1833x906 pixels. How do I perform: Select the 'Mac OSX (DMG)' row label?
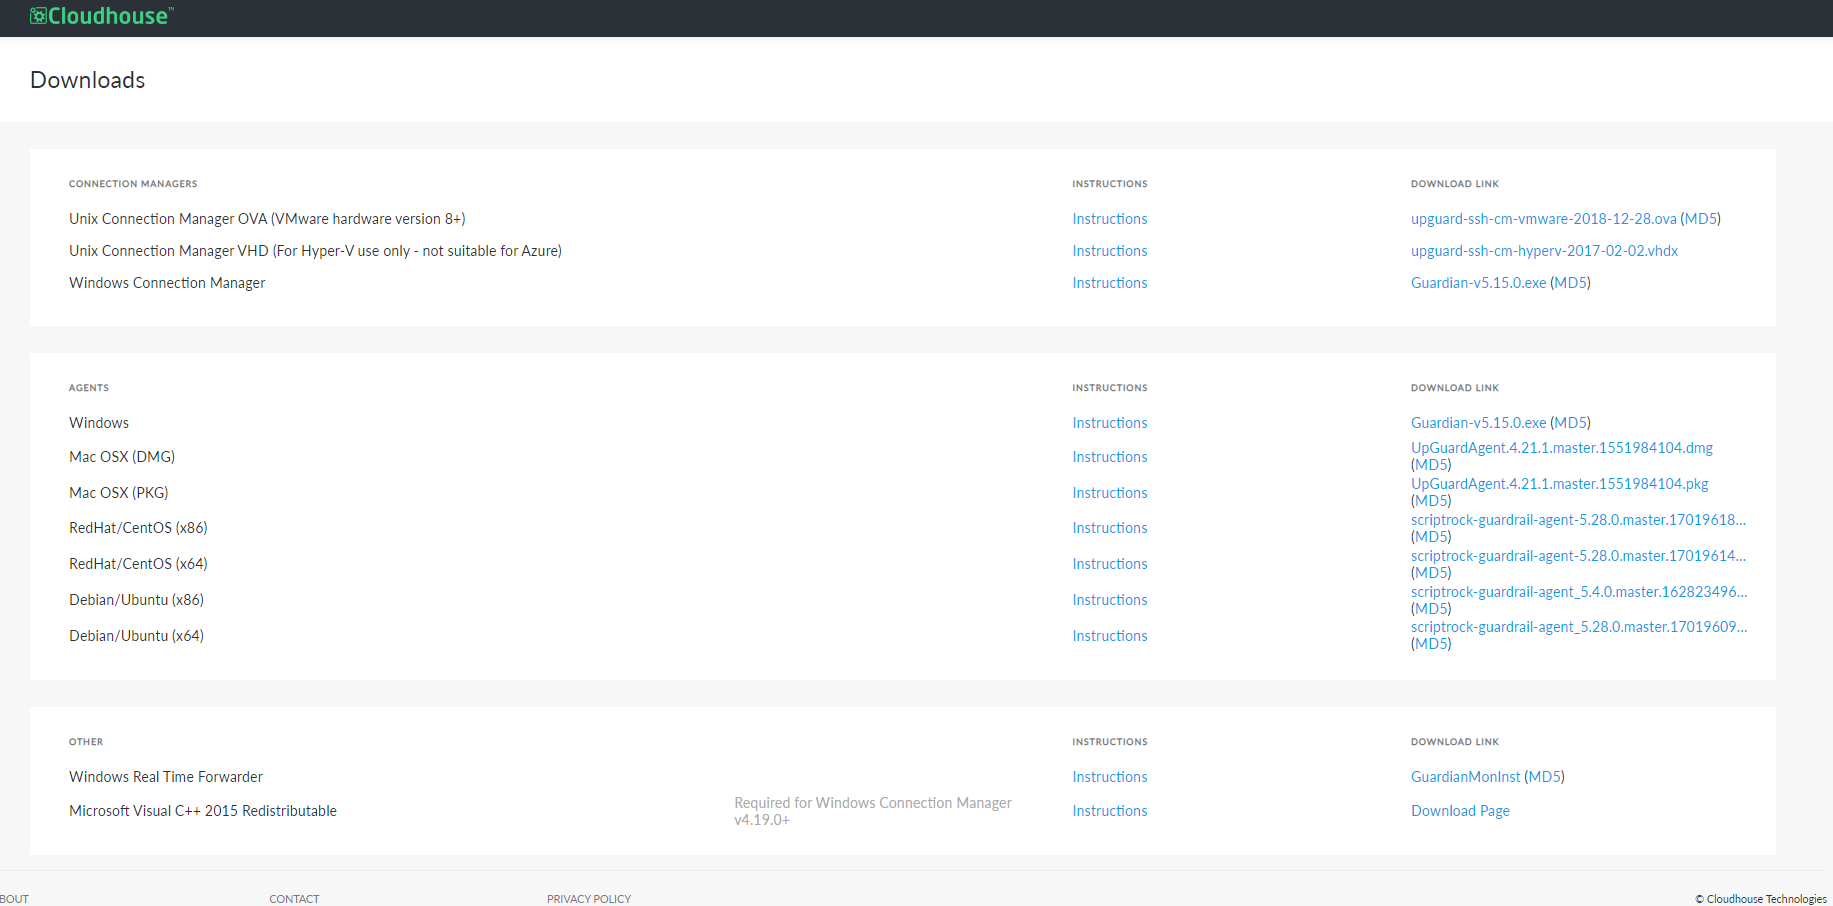click(x=122, y=457)
